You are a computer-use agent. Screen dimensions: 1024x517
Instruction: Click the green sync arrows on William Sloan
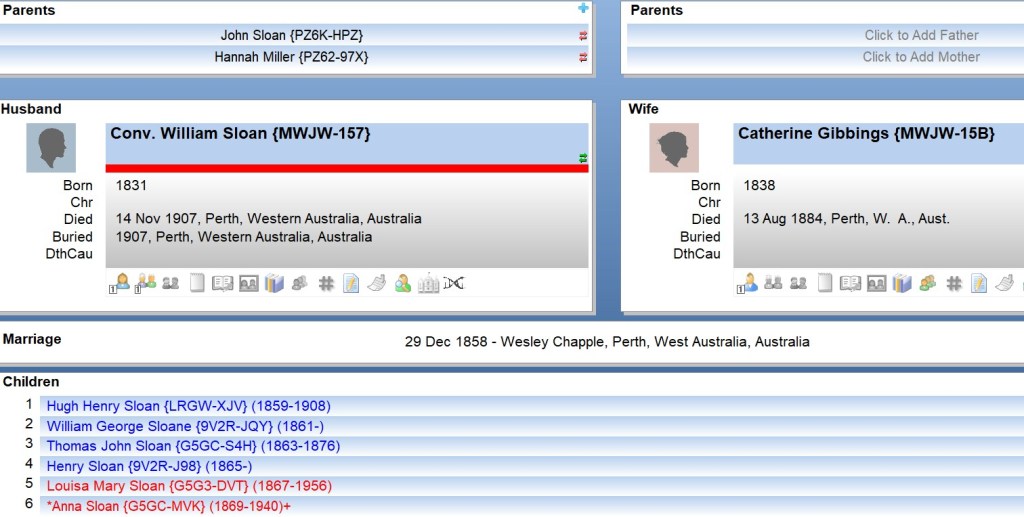(x=582, y=158)
